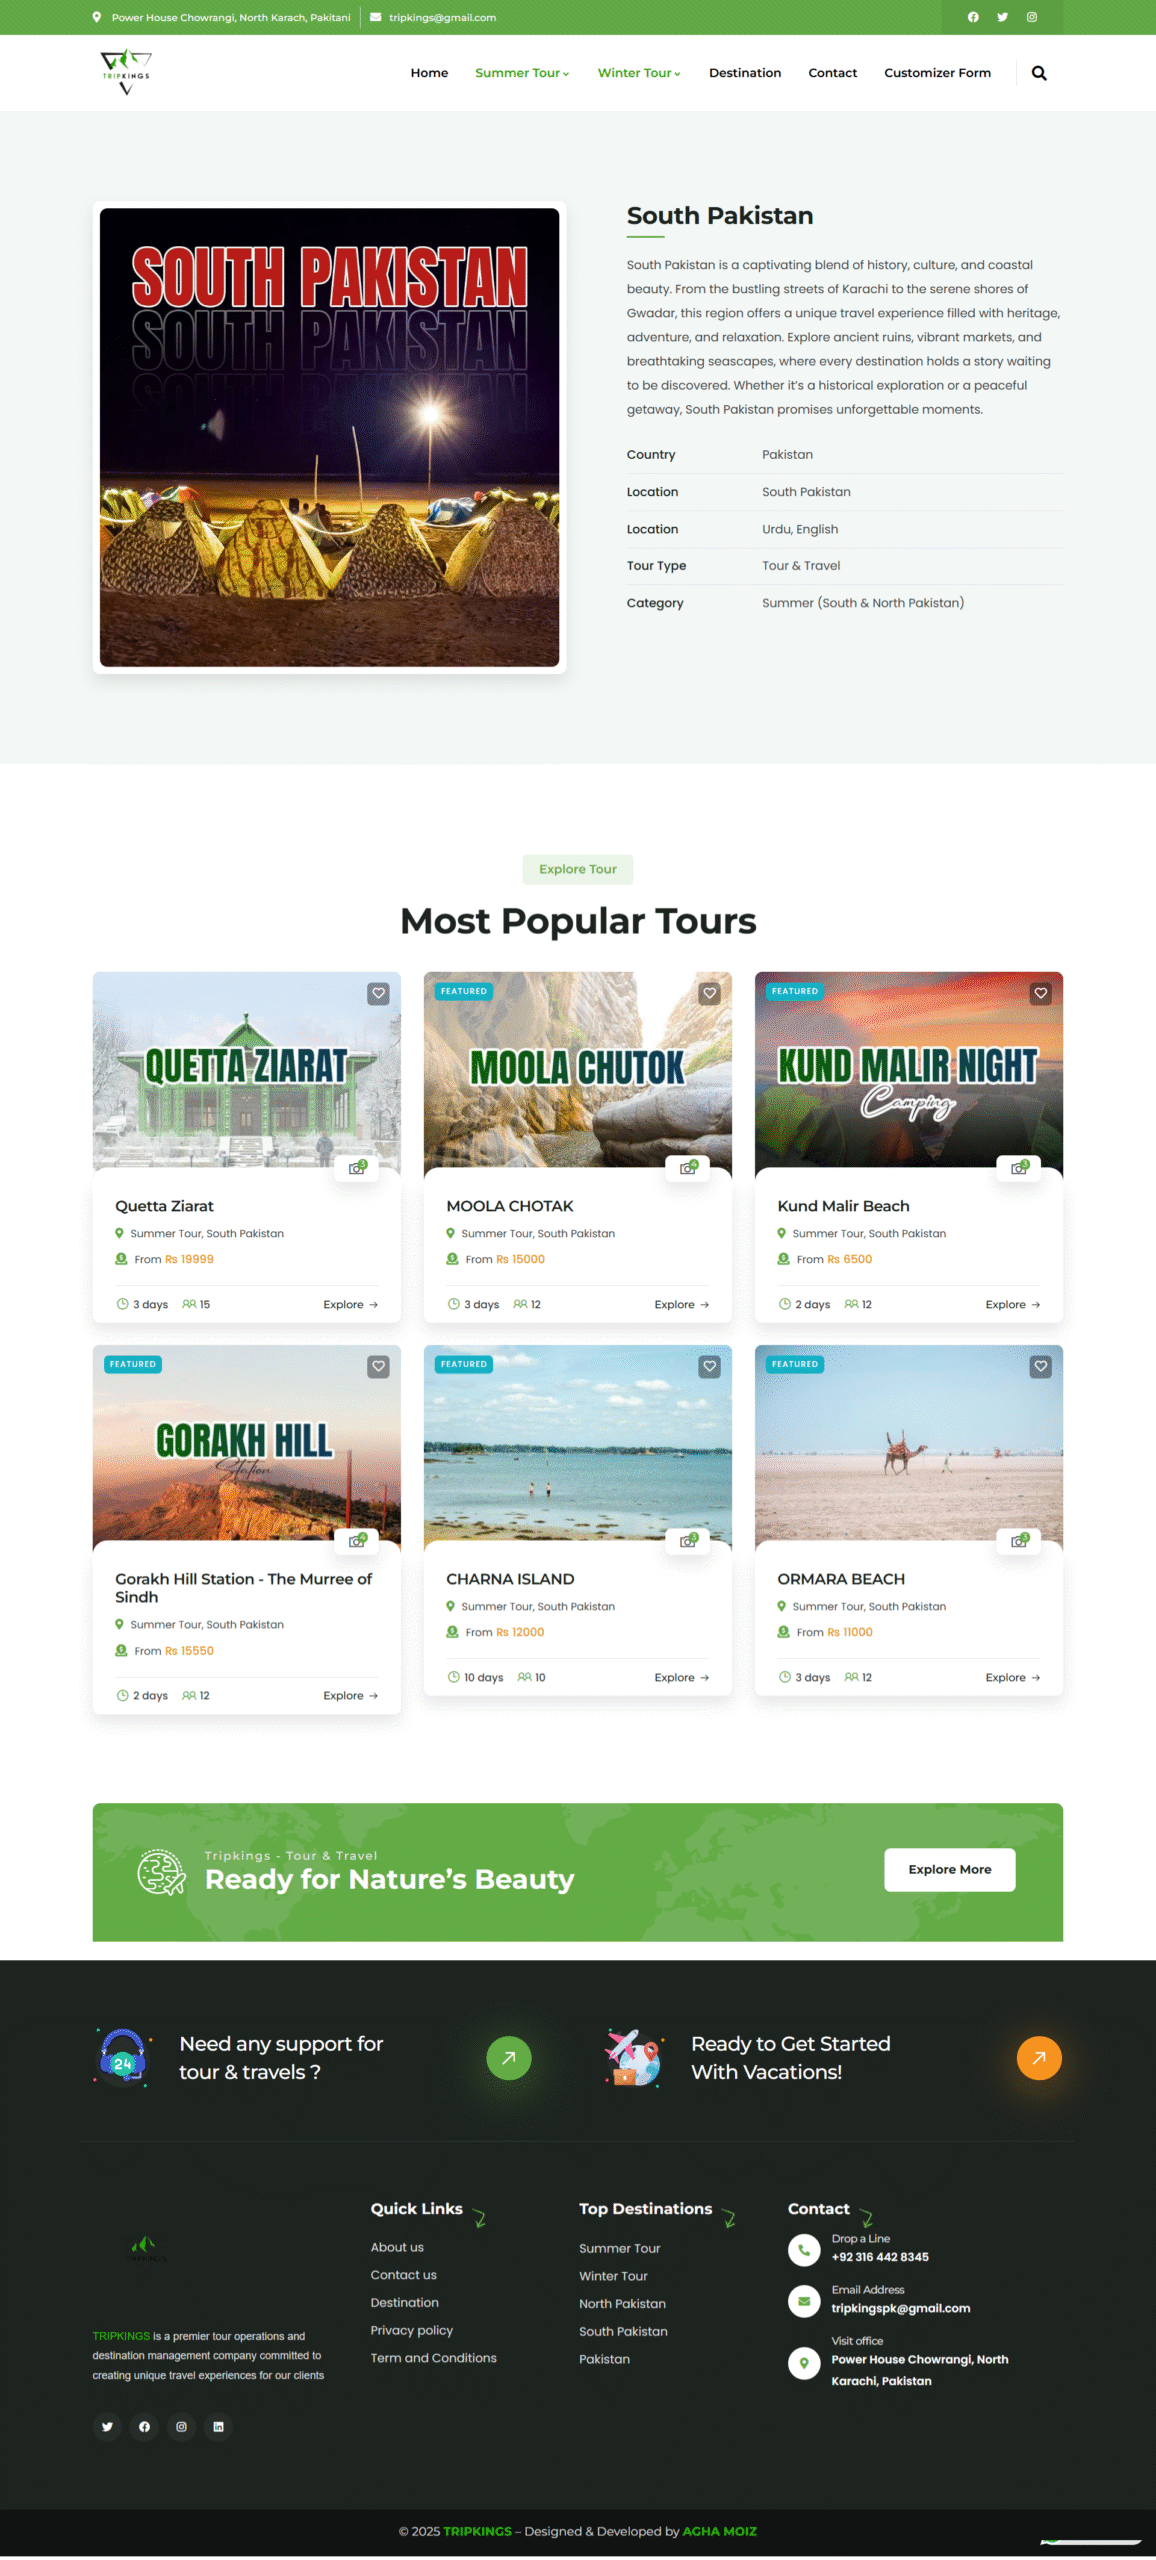The image size is (1156, 2560).
Task: Toggle wishlist heart on Kund Malir card
Action: click(1041, 993)
